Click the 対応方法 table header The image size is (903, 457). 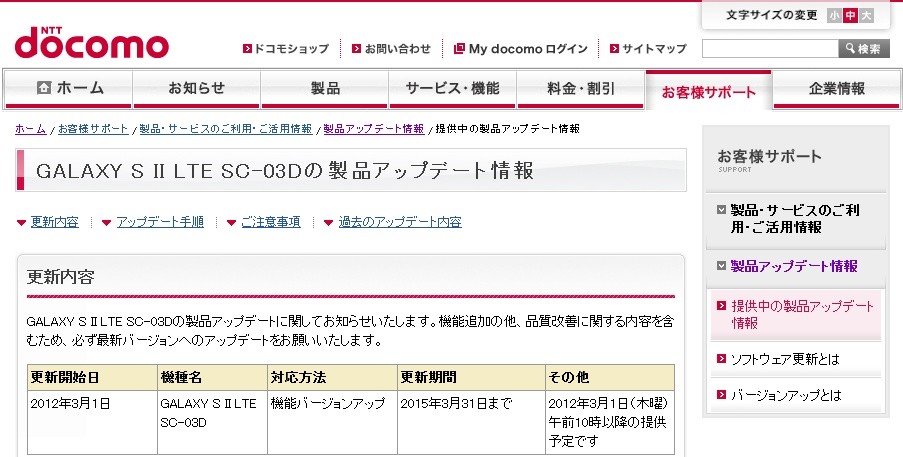click(332, 378)
